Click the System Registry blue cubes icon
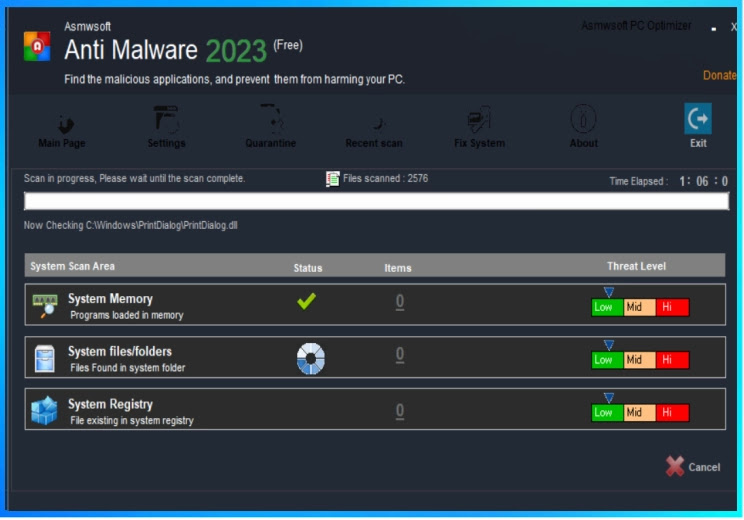Viewport: 744px width, 520px height. 44,410
